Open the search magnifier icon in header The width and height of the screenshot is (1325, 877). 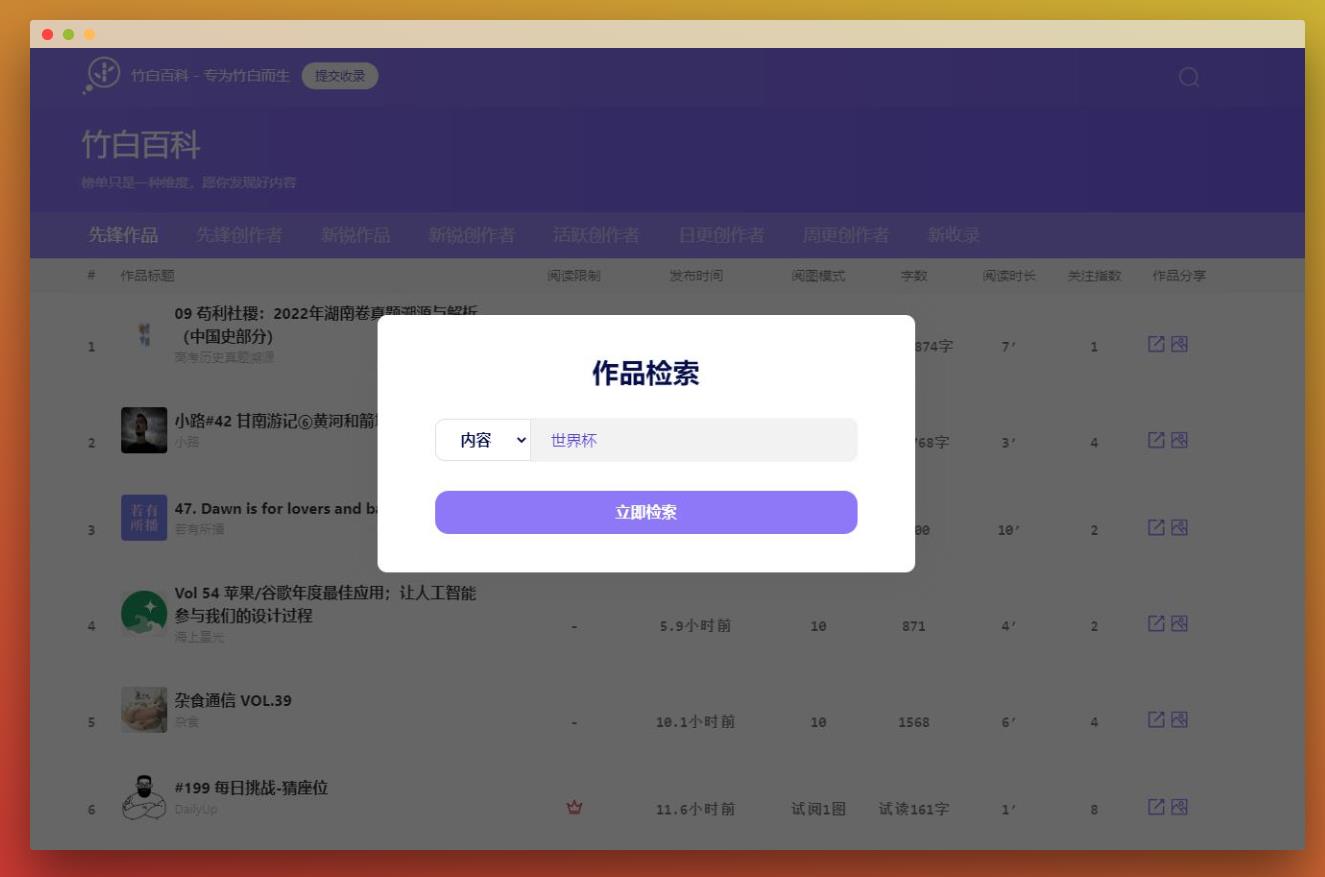[1188, 77]
